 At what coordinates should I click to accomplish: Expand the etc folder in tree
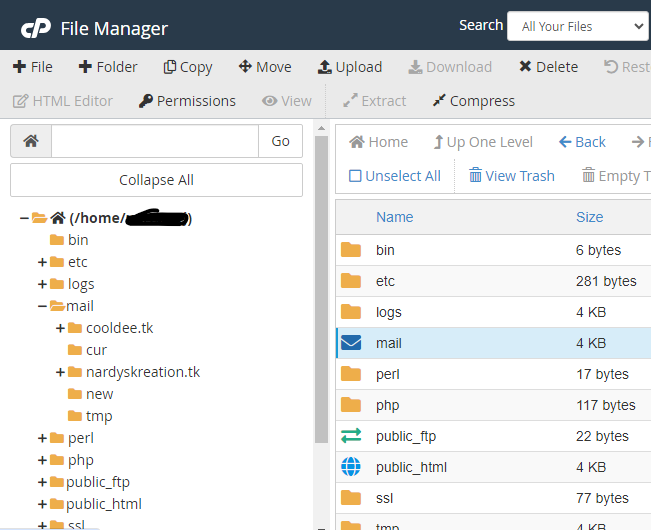pos(42,262)
